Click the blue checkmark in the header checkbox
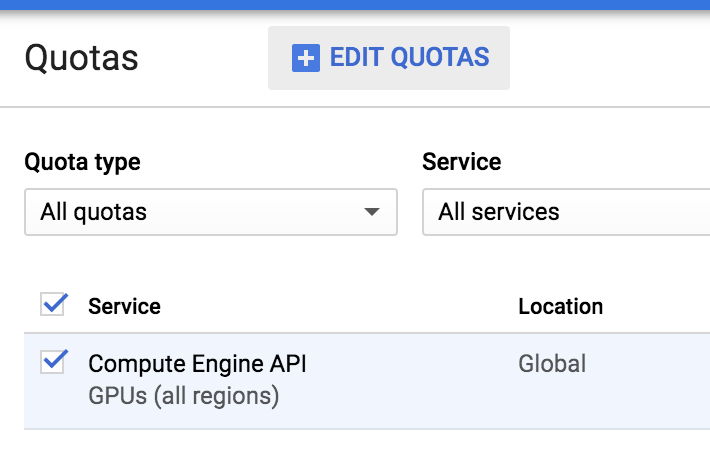 tap(56, 302)
